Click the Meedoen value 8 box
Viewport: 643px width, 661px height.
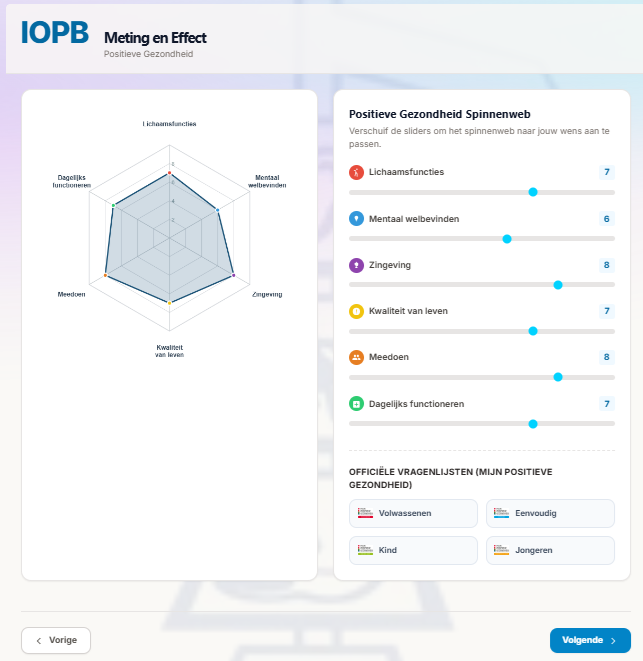point(607,357)
